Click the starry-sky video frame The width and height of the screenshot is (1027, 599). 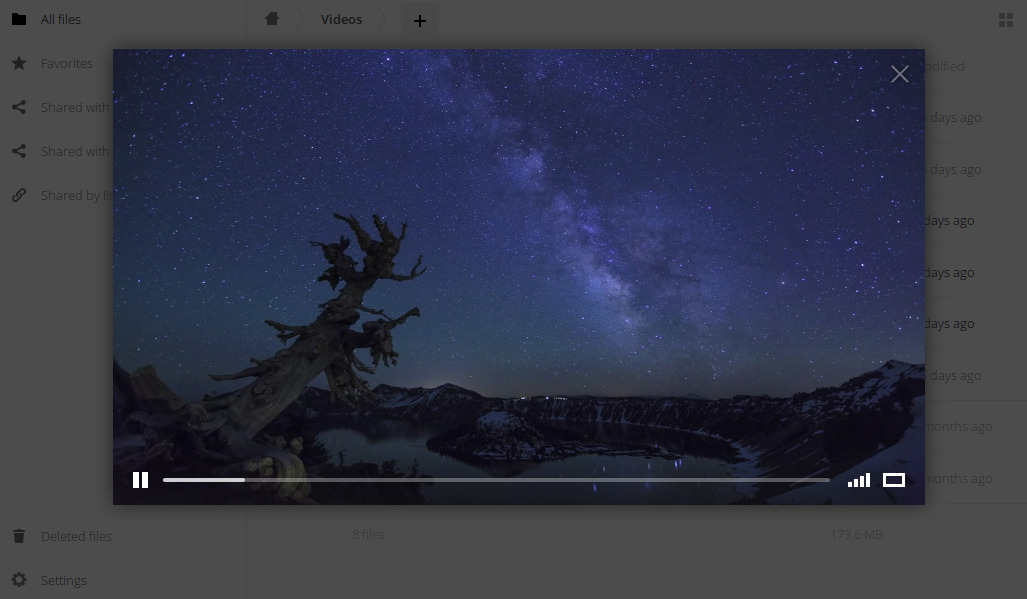(x=518, y=250)
